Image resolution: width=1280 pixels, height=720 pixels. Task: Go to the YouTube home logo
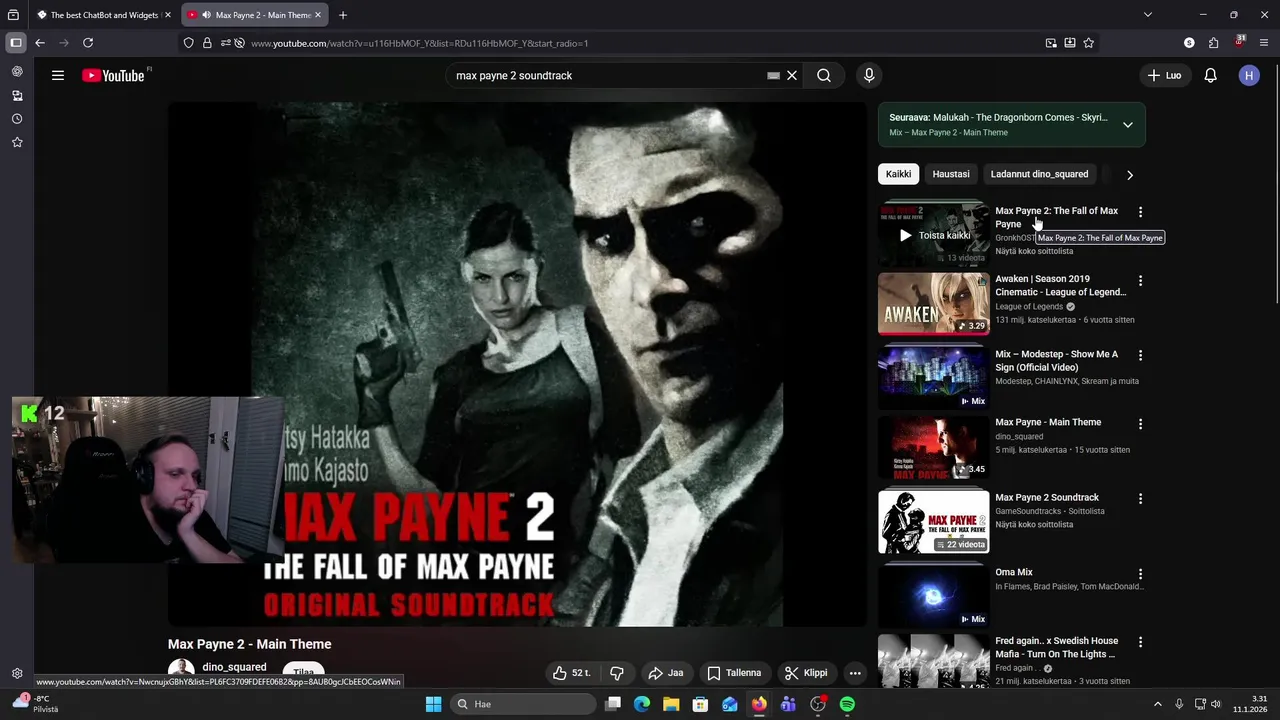pyautogui.click(x=113, y=75)
